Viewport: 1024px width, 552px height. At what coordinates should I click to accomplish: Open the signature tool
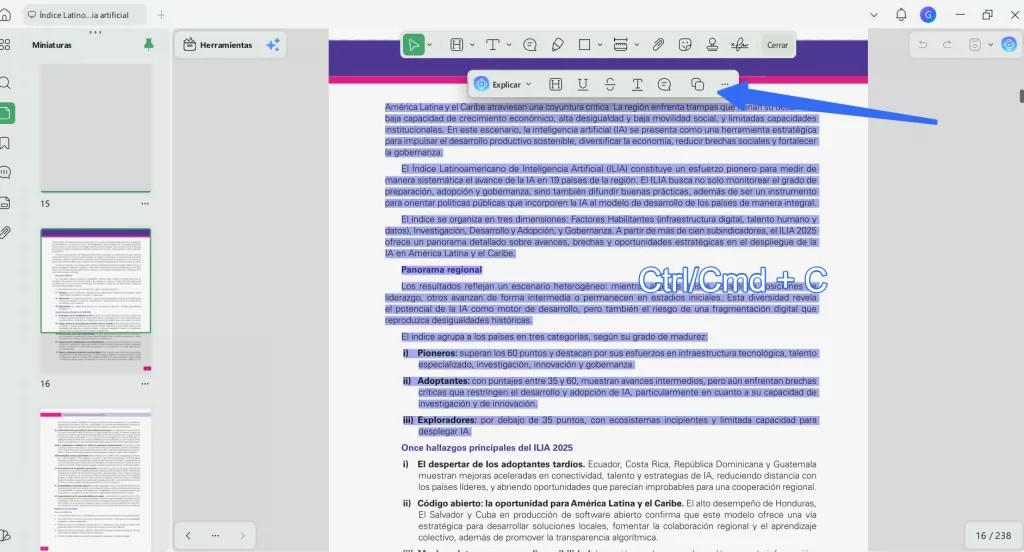[x=740, y=45]
